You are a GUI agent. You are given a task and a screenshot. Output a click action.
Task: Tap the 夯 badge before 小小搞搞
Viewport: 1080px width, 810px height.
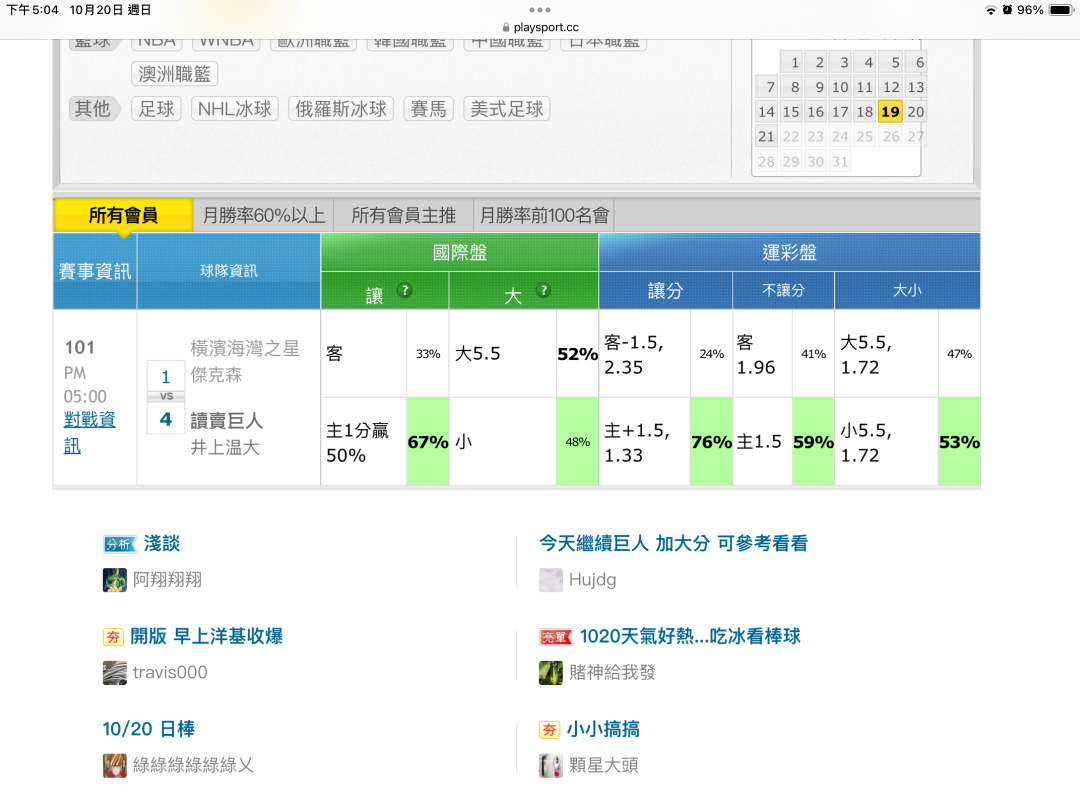(549, 730)
